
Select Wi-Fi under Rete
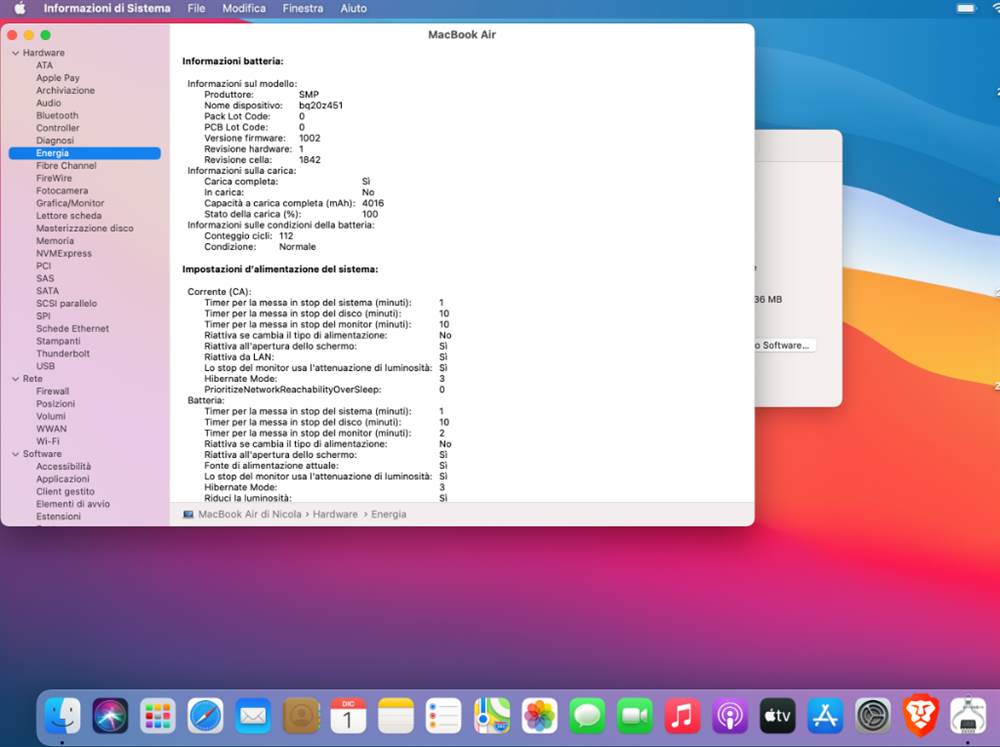click(x=48, y=441)
